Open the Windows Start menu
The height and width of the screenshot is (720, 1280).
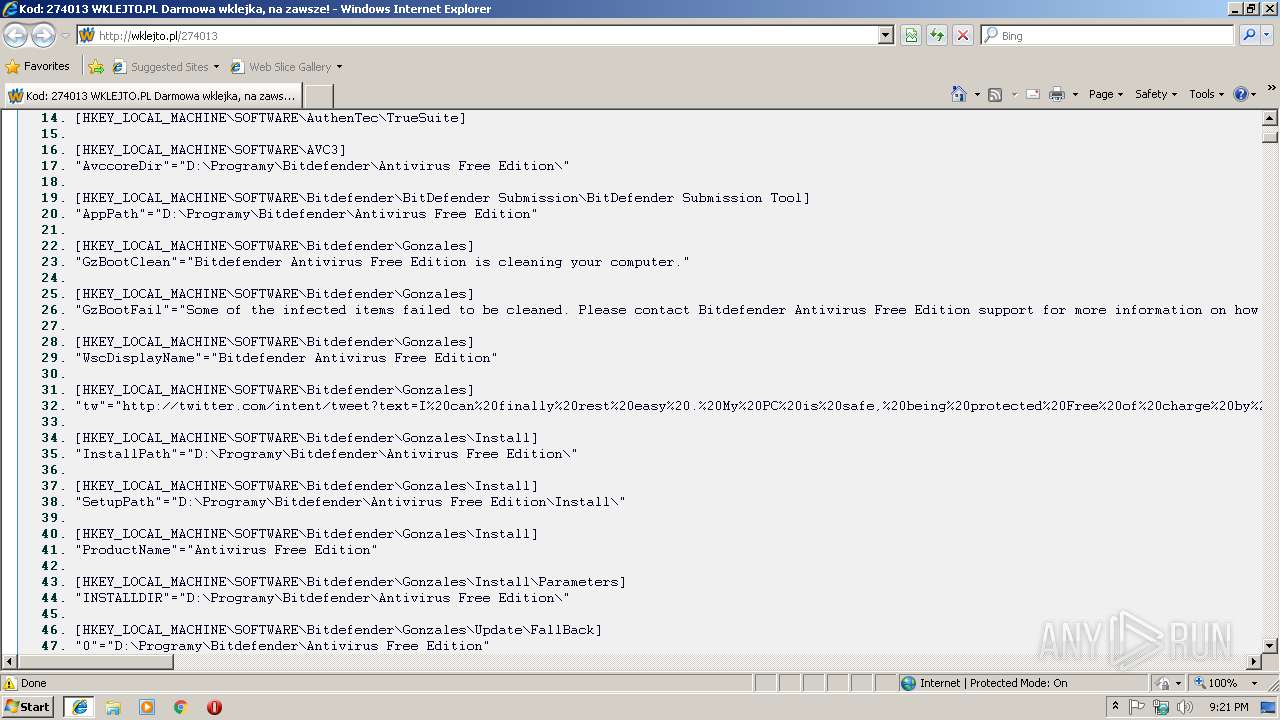[x=28, y=707]
